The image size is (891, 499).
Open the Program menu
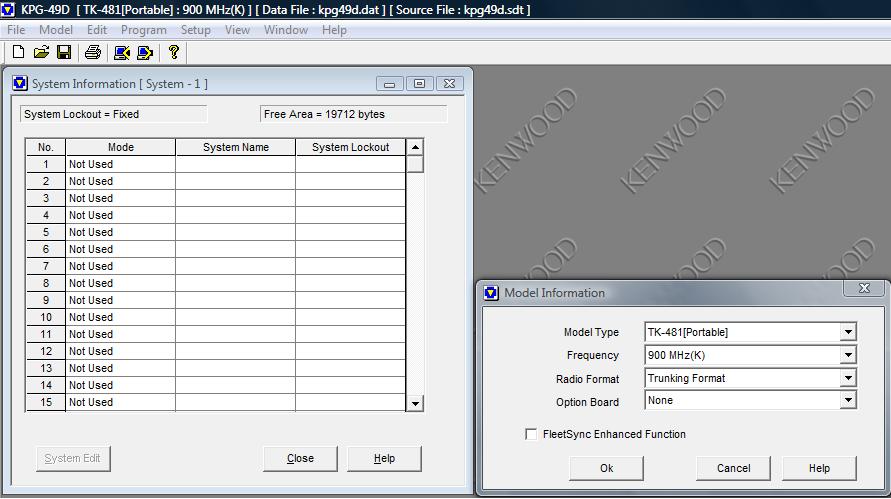point(144,30)
